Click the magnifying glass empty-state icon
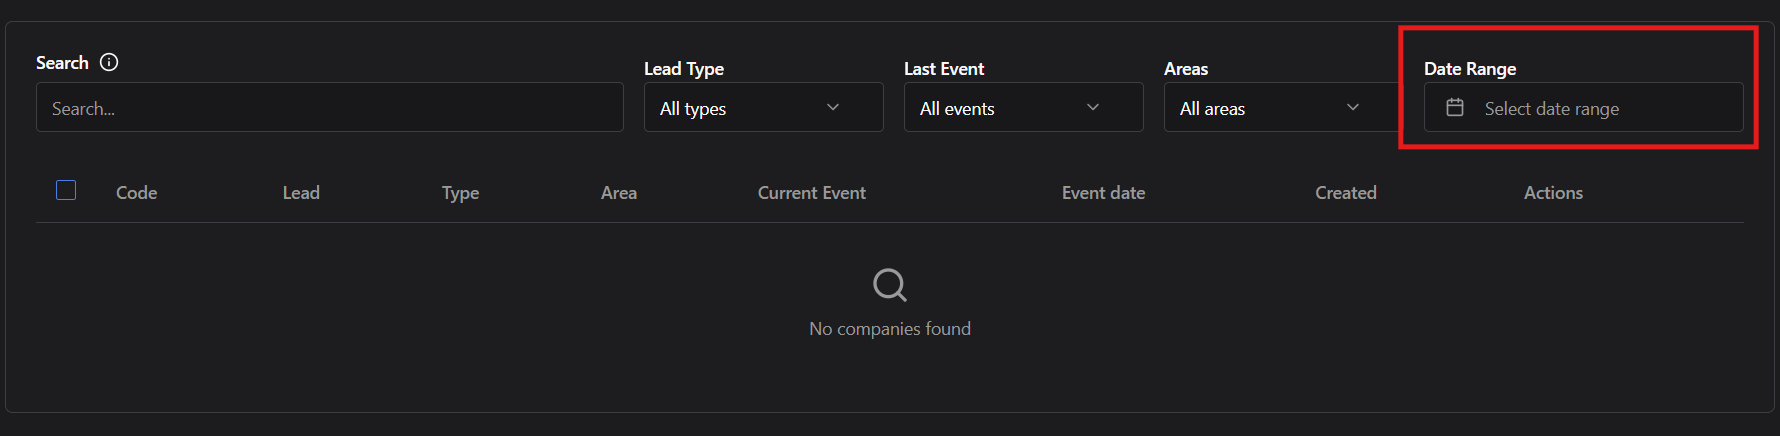This screenshot has width=1780, height=436. 889,285
